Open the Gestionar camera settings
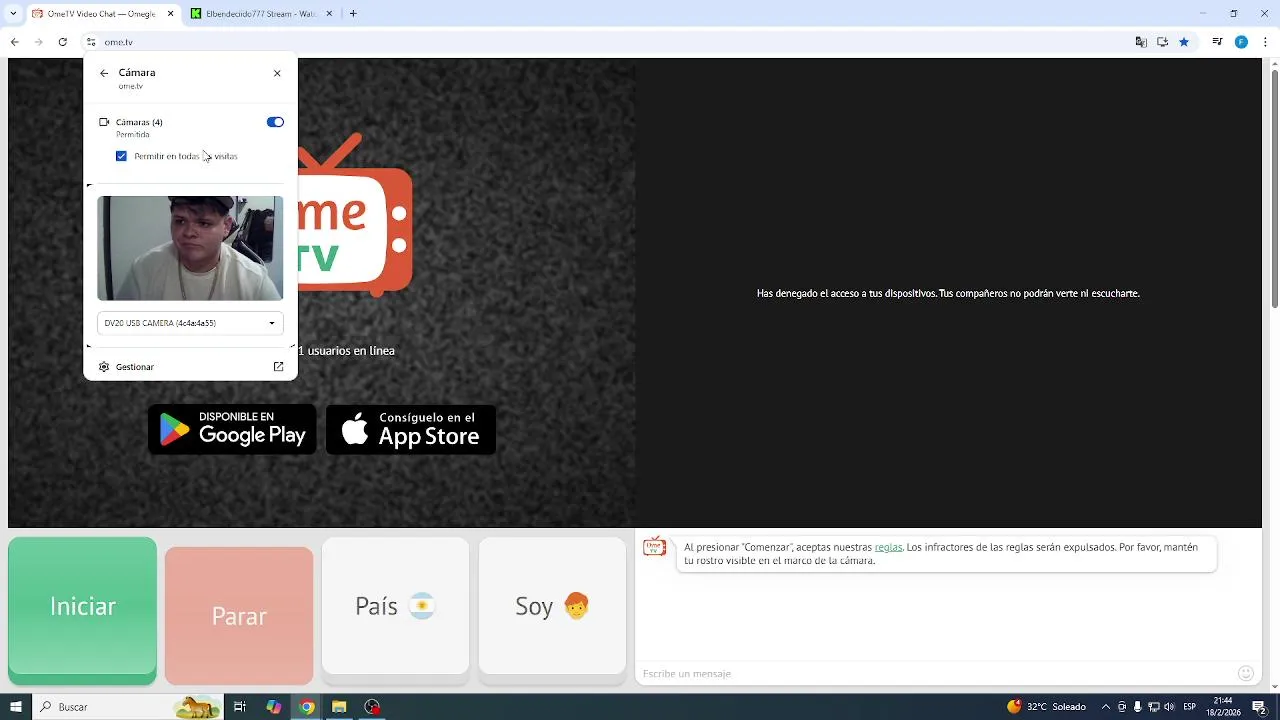The width and height of the screenshot is (1280, 720). pos(190,367)
